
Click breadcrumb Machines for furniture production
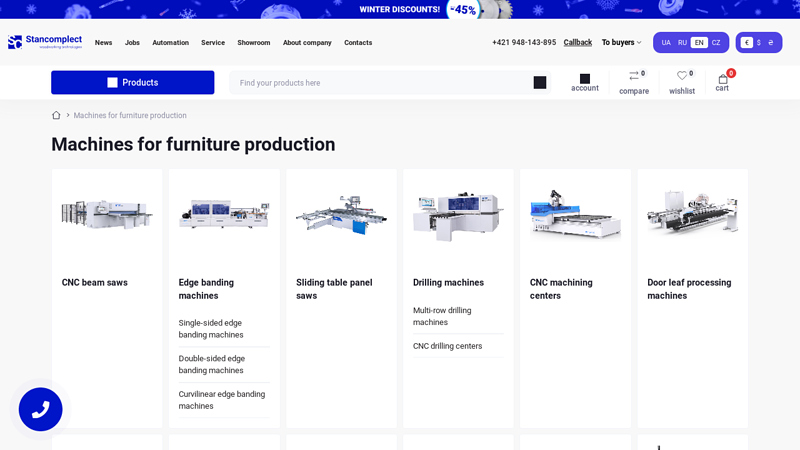click(x=130, y=115)
